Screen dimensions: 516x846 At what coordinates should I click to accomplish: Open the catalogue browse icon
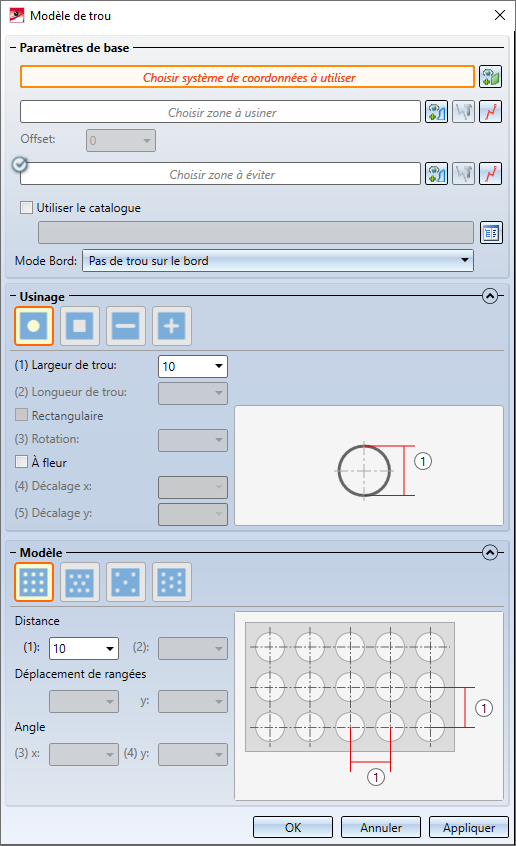[491, 233]
